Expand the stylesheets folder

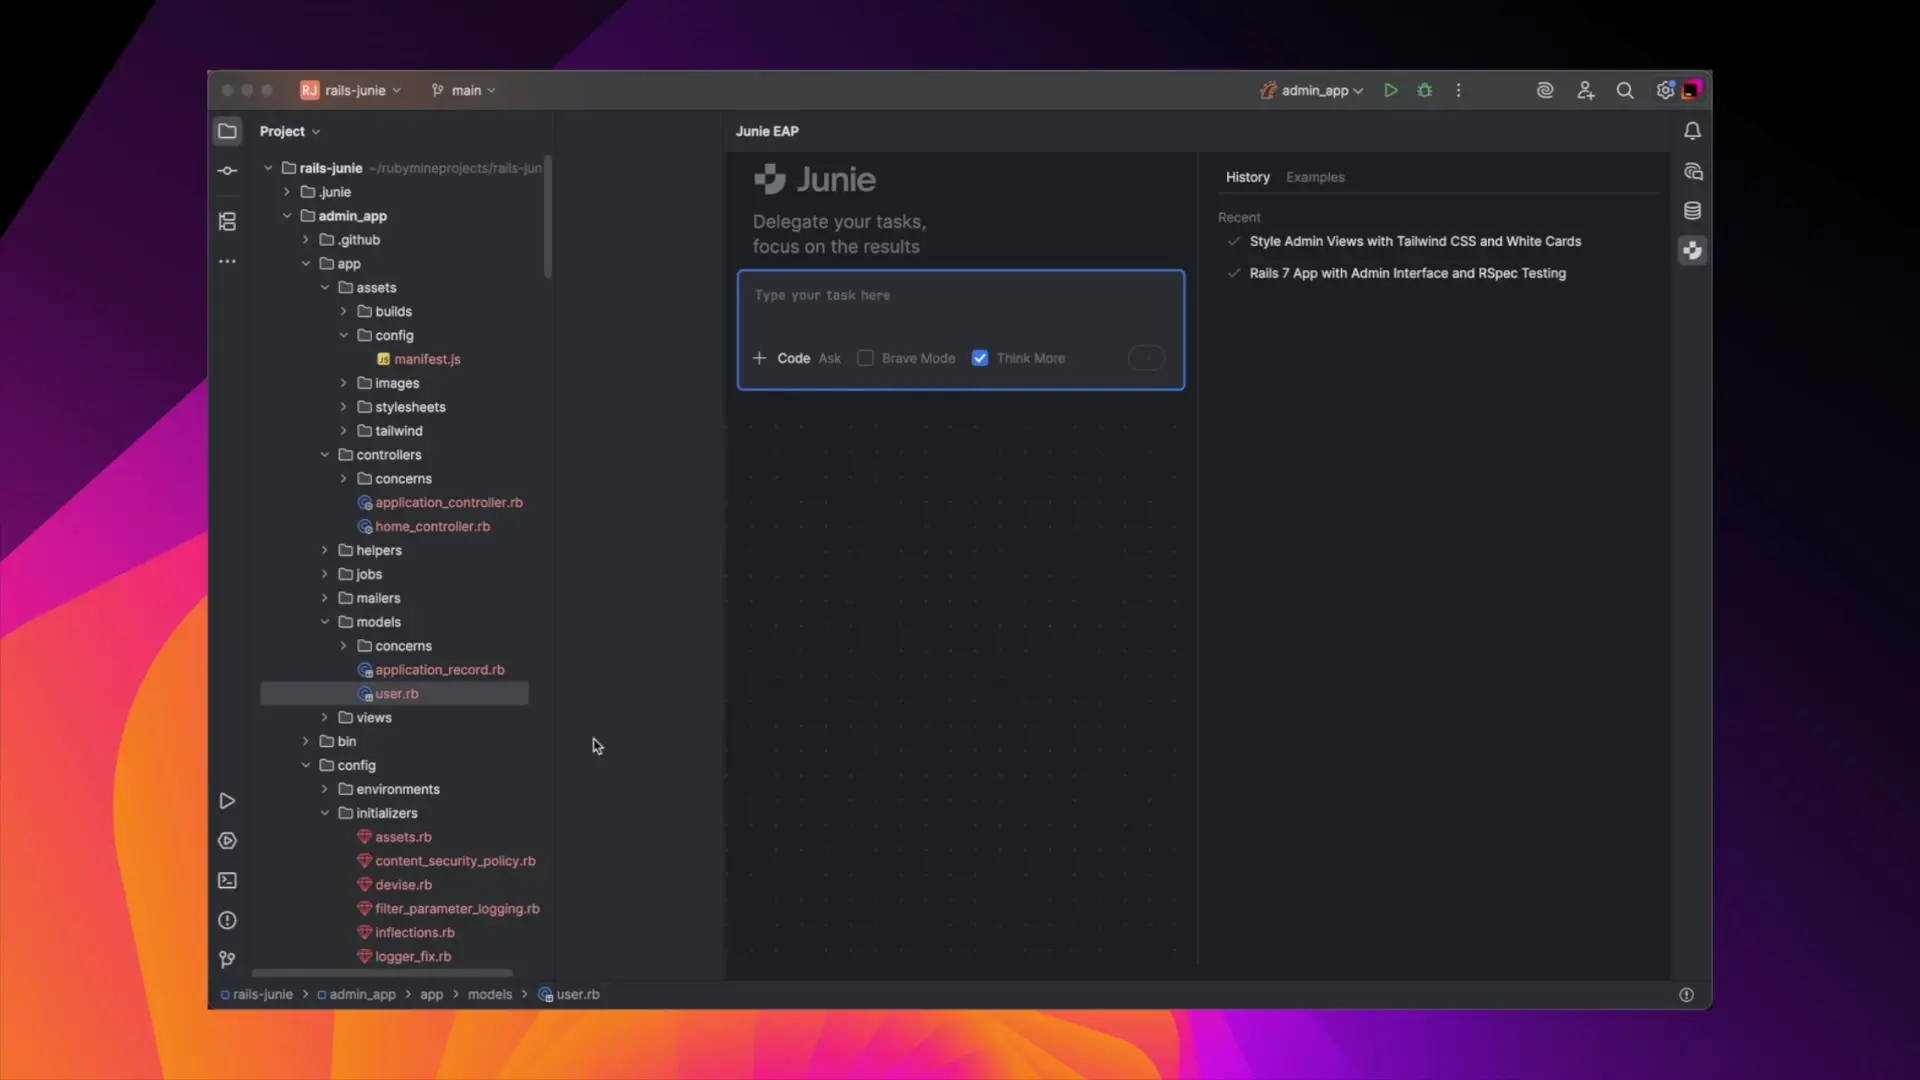click(344, 407)
